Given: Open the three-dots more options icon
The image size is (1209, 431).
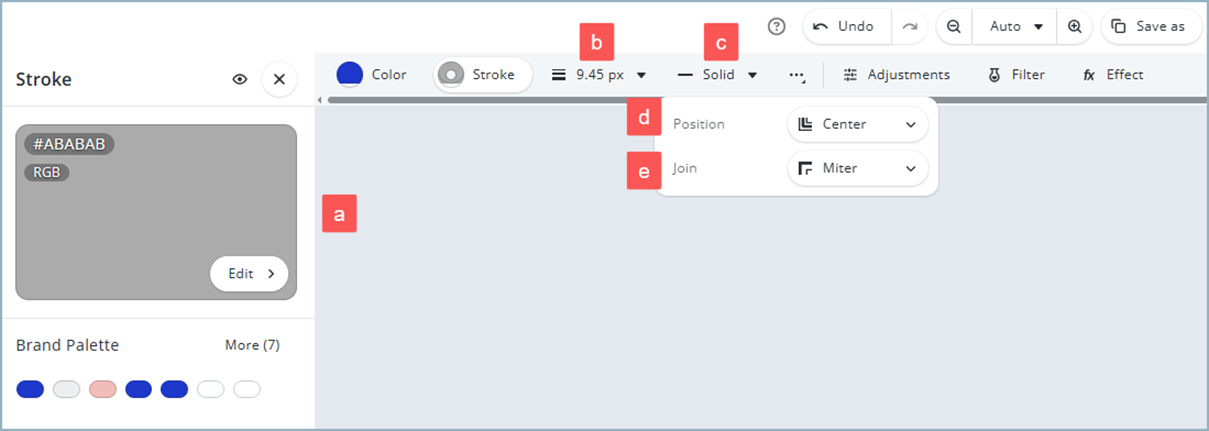Looking at the screenshot, I should point(797,75).
